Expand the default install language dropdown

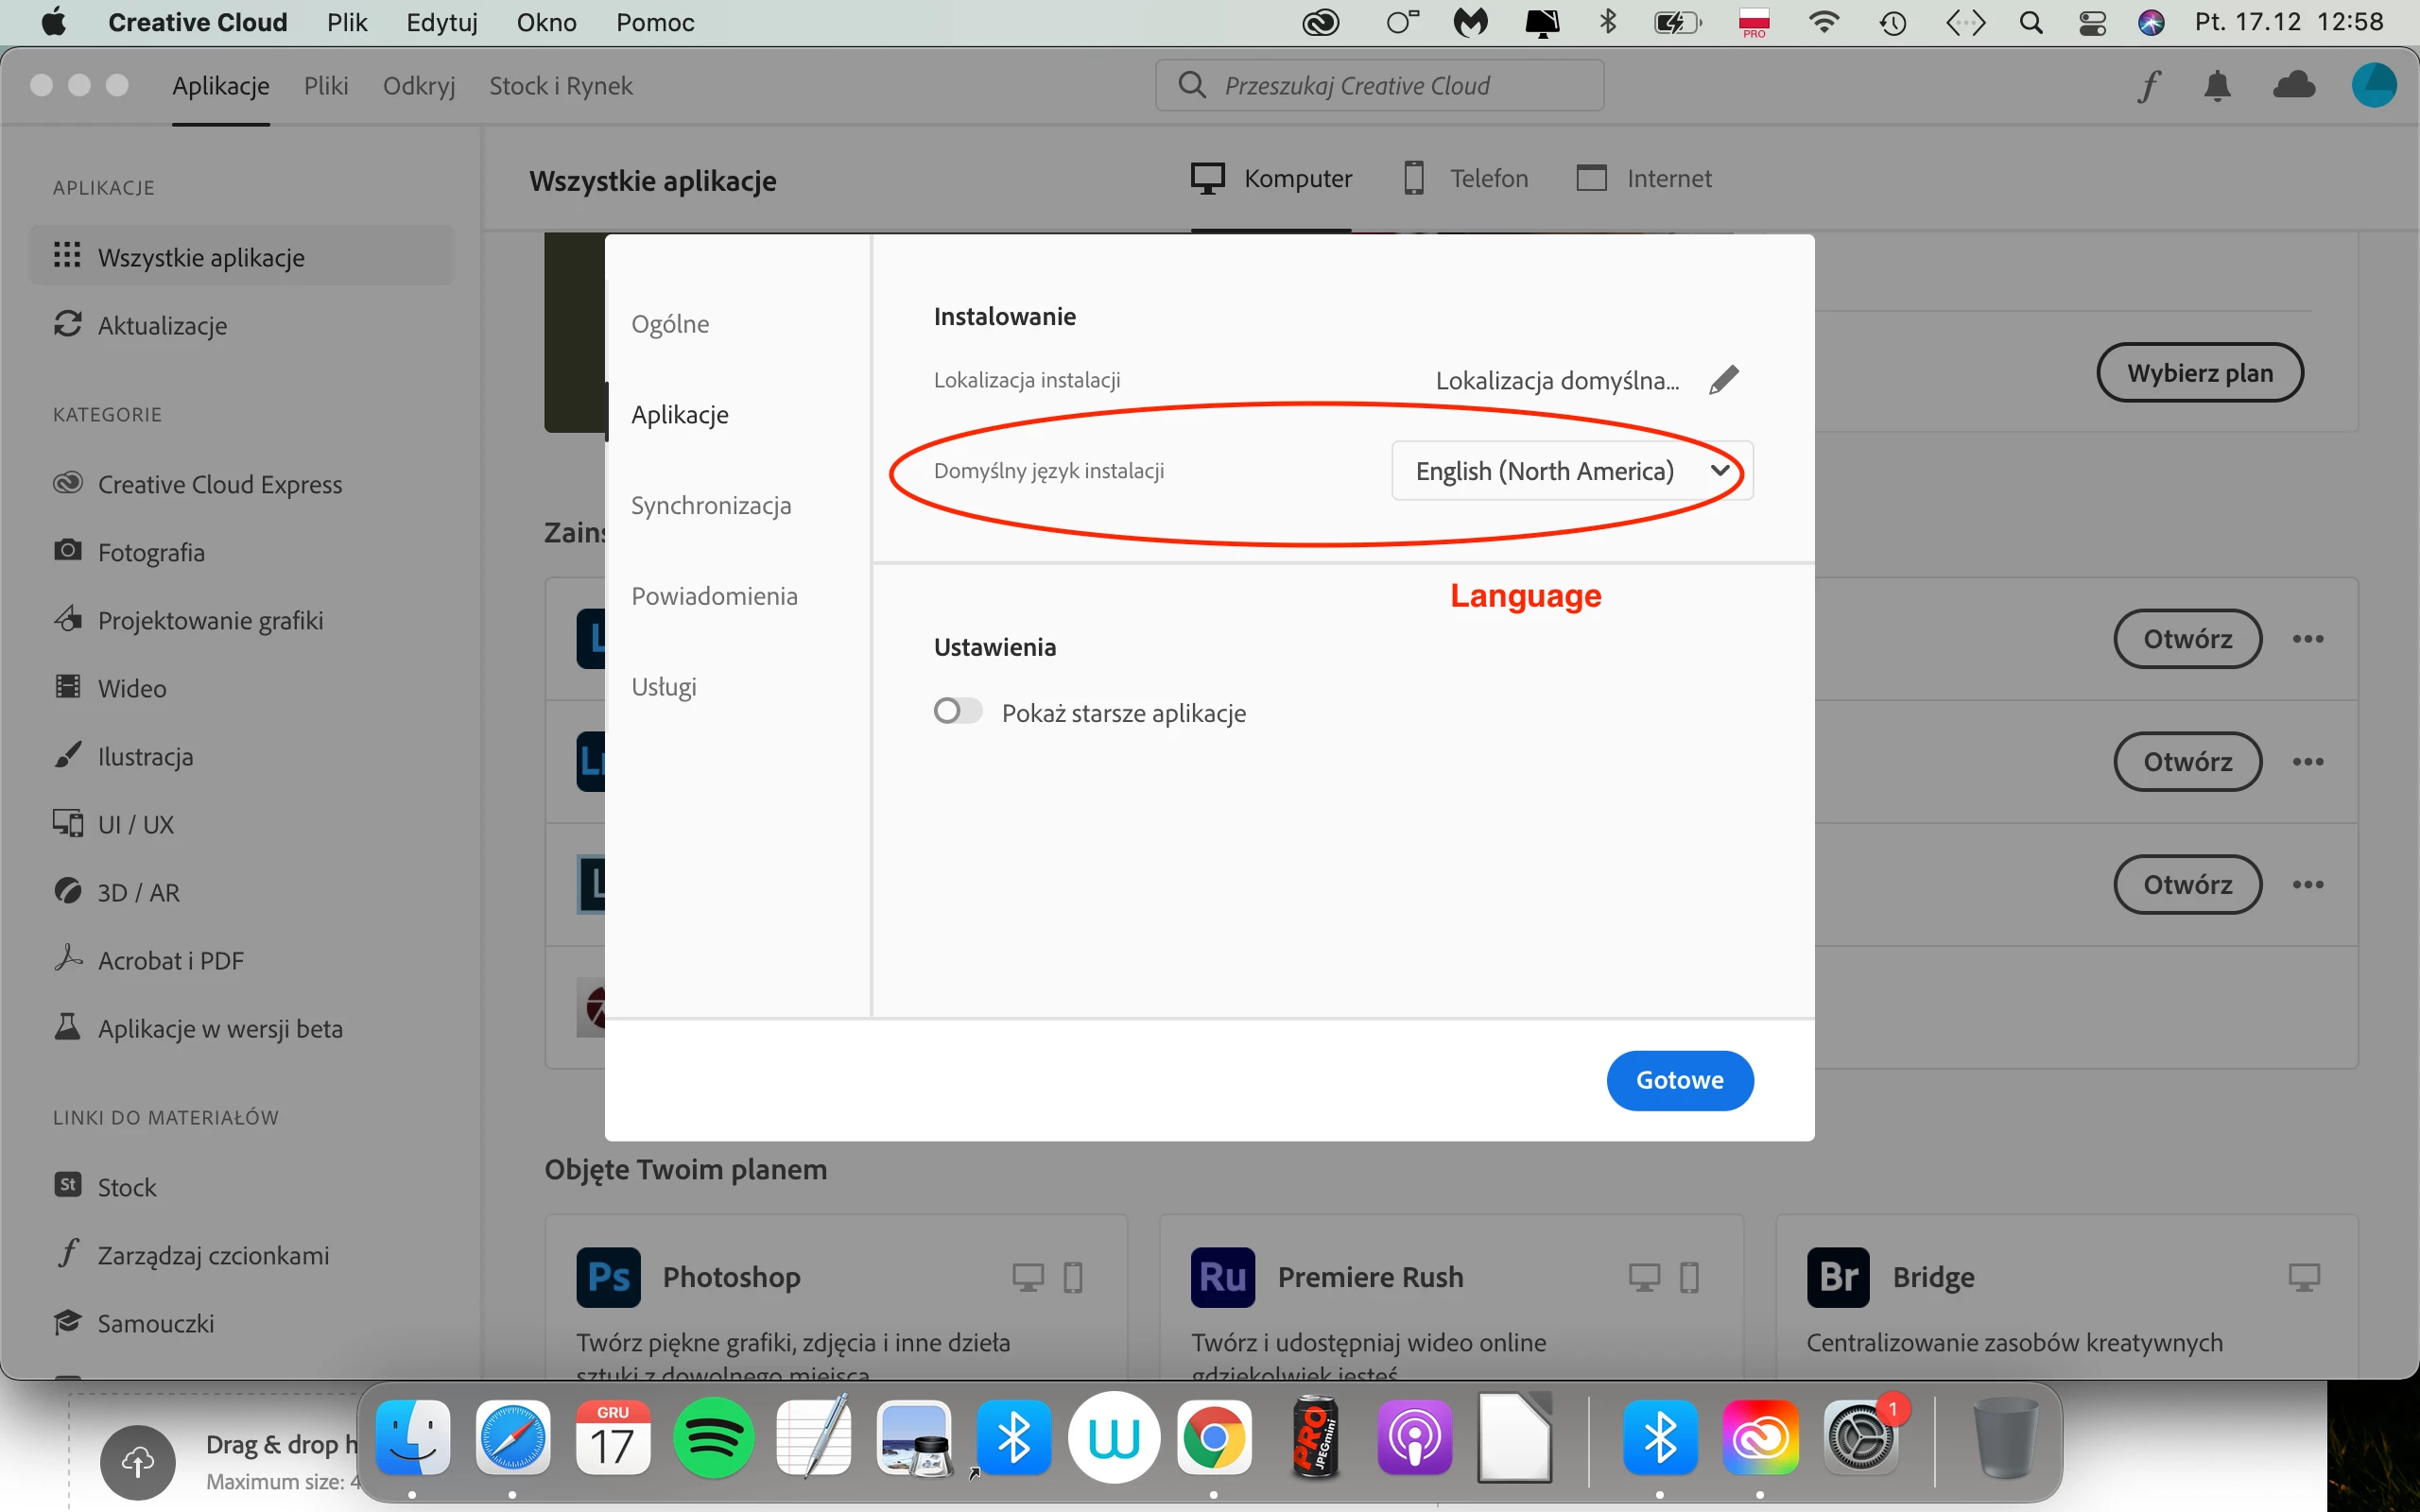coord(1572,471)
